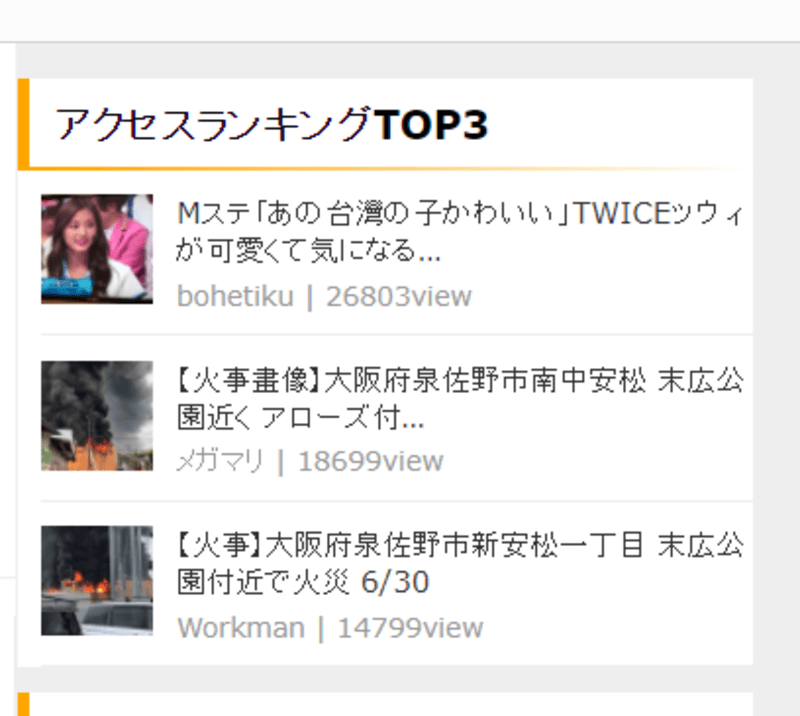Open the black smoke fire thumbnail
Screen dimensions: 800x716
coord(97,415)
